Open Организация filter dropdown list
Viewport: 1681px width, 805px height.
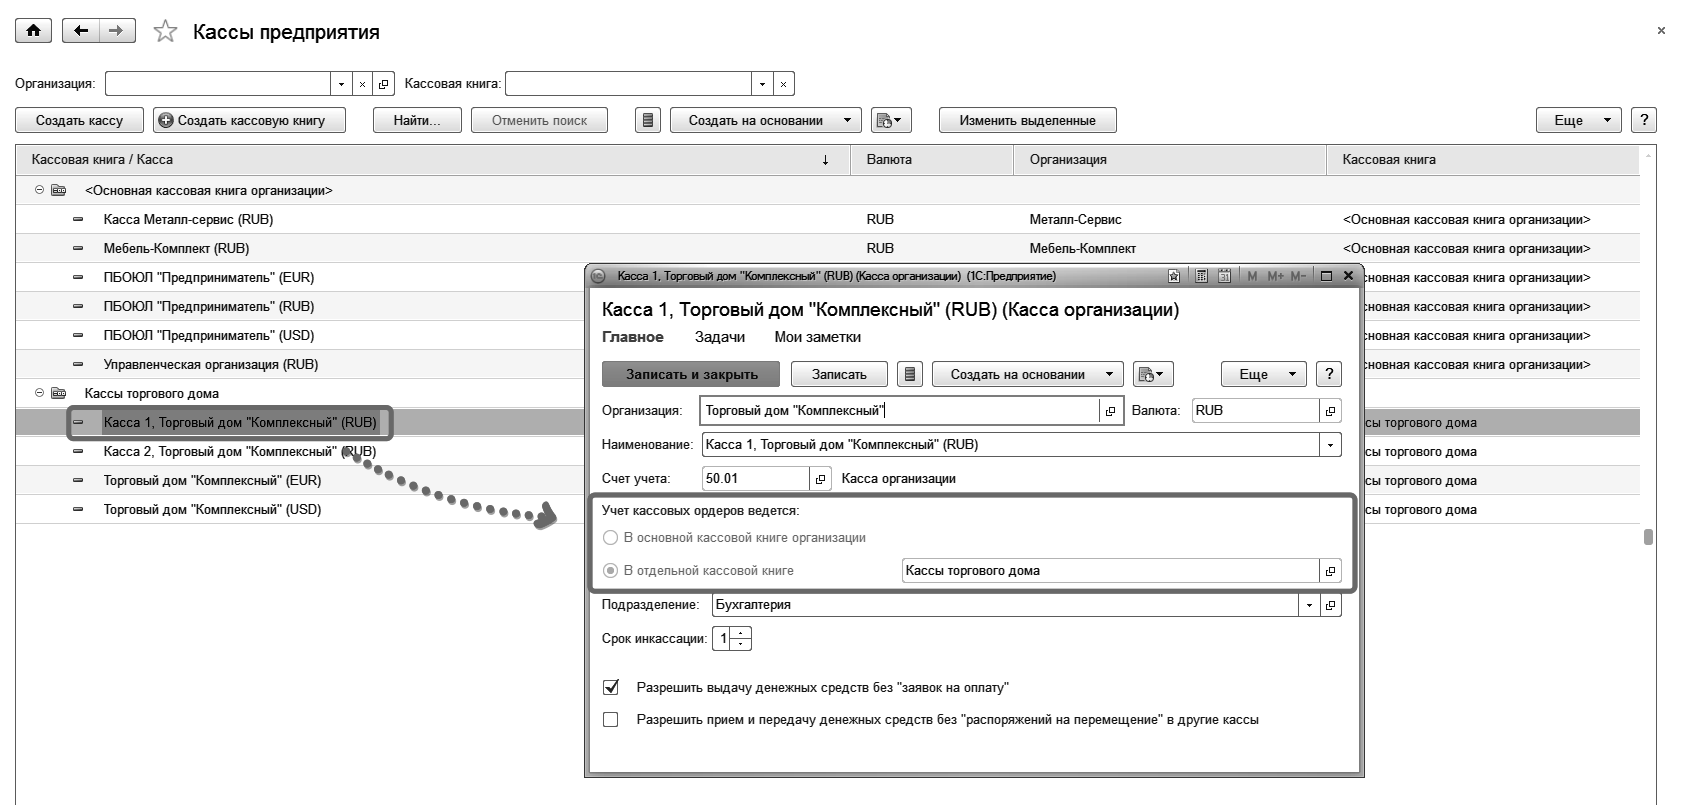341,84
